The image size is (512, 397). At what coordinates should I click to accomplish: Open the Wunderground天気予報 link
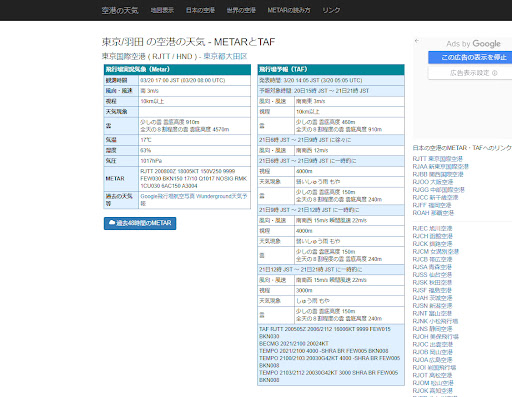point(195,200)
